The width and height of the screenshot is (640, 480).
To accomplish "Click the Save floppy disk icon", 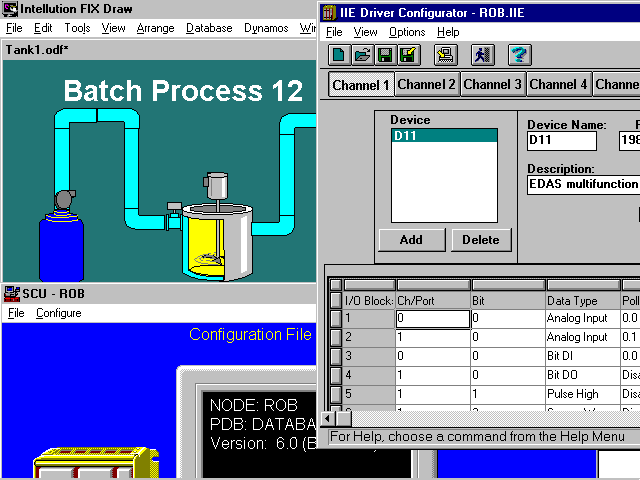I will coord(385,55).
